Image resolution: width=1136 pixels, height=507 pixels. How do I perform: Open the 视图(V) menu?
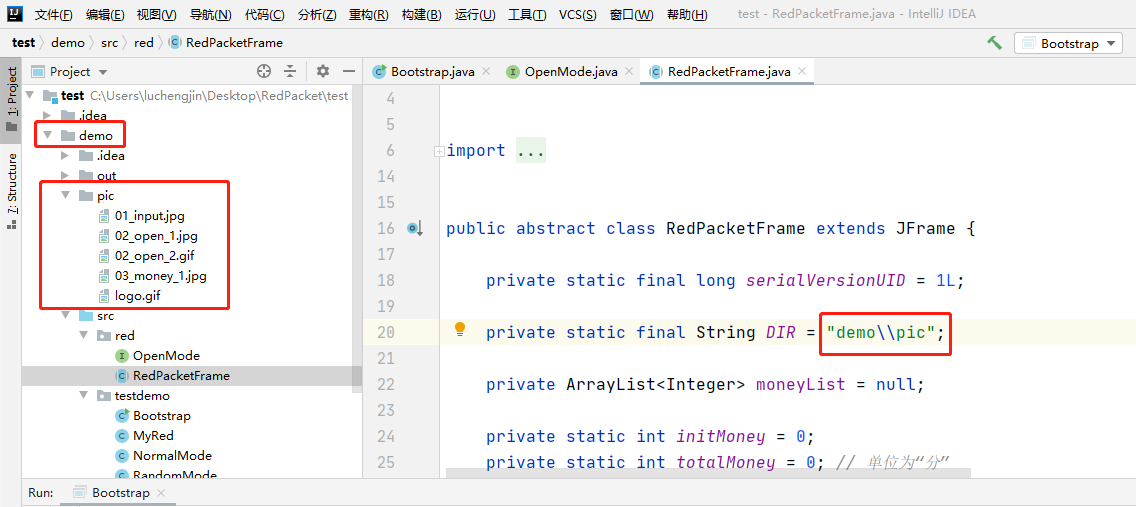pos(156,14)
